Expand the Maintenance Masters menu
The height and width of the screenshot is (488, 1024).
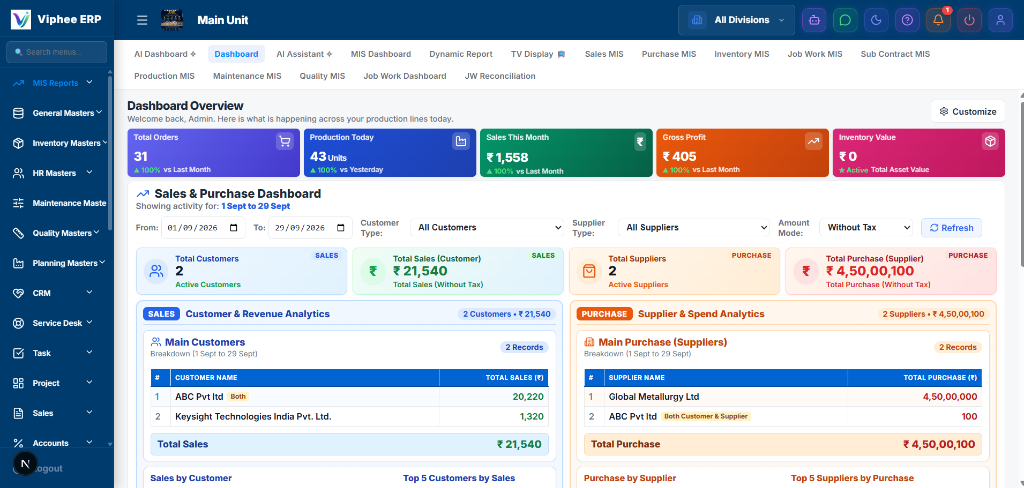tap(57, 203)
